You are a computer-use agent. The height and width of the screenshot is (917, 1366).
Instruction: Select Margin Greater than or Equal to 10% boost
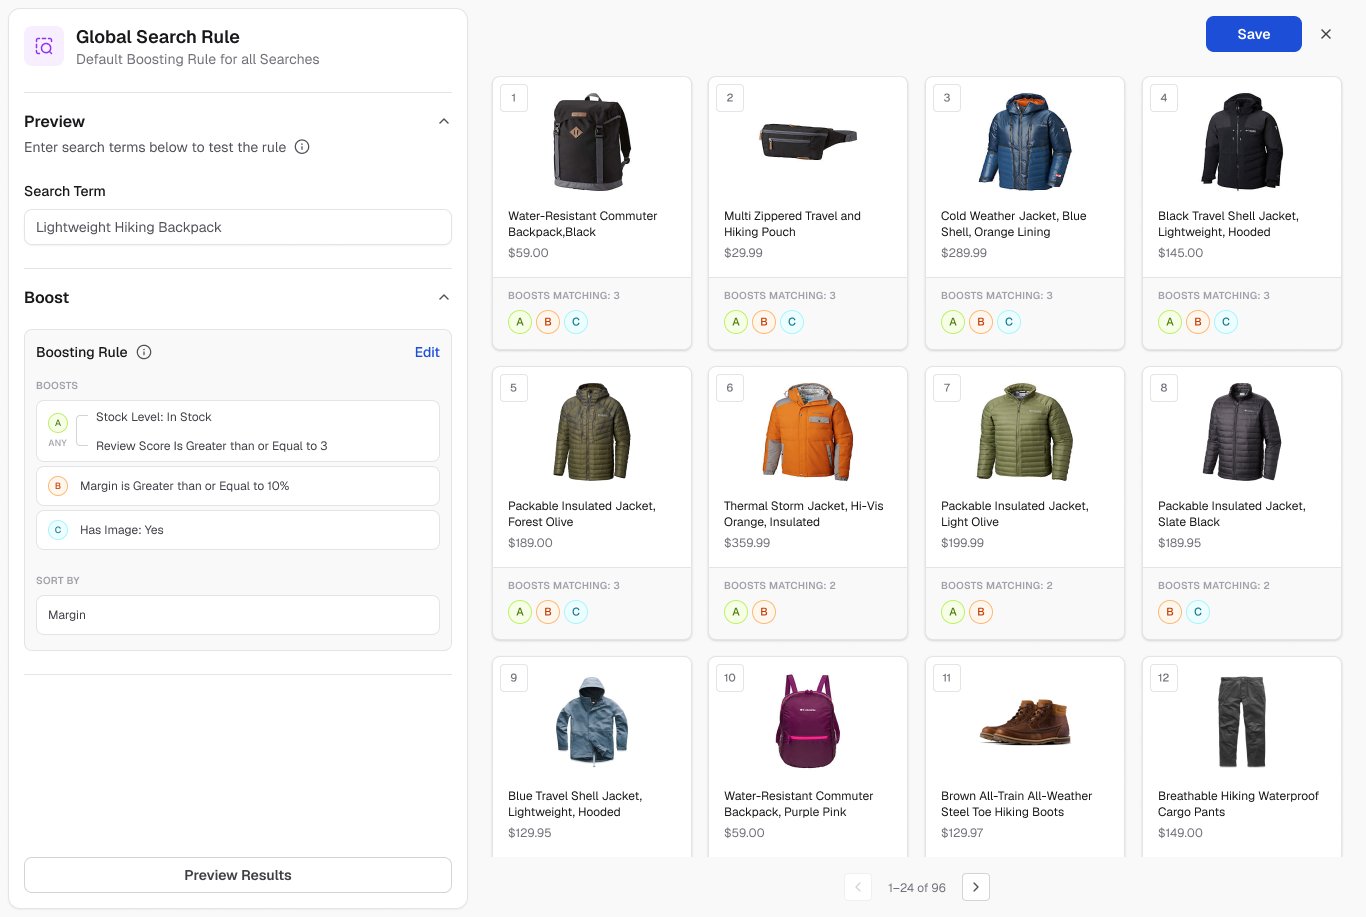[x=238, y=486]
